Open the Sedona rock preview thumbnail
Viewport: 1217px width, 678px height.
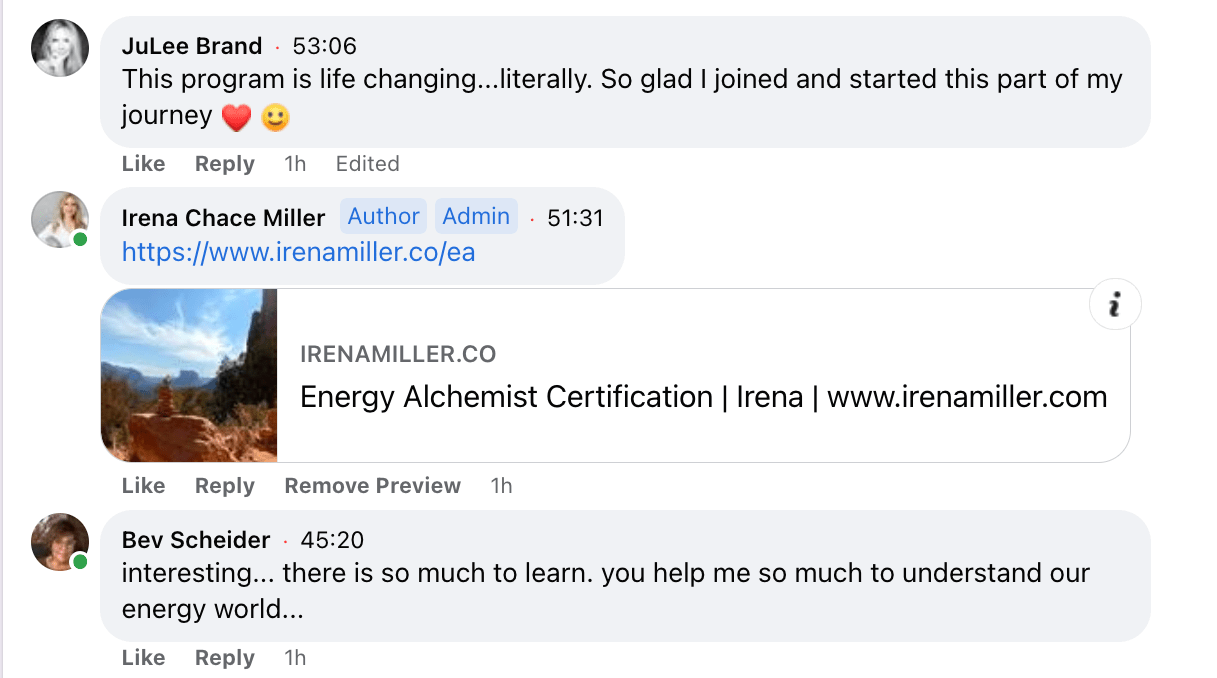[189, 375]
